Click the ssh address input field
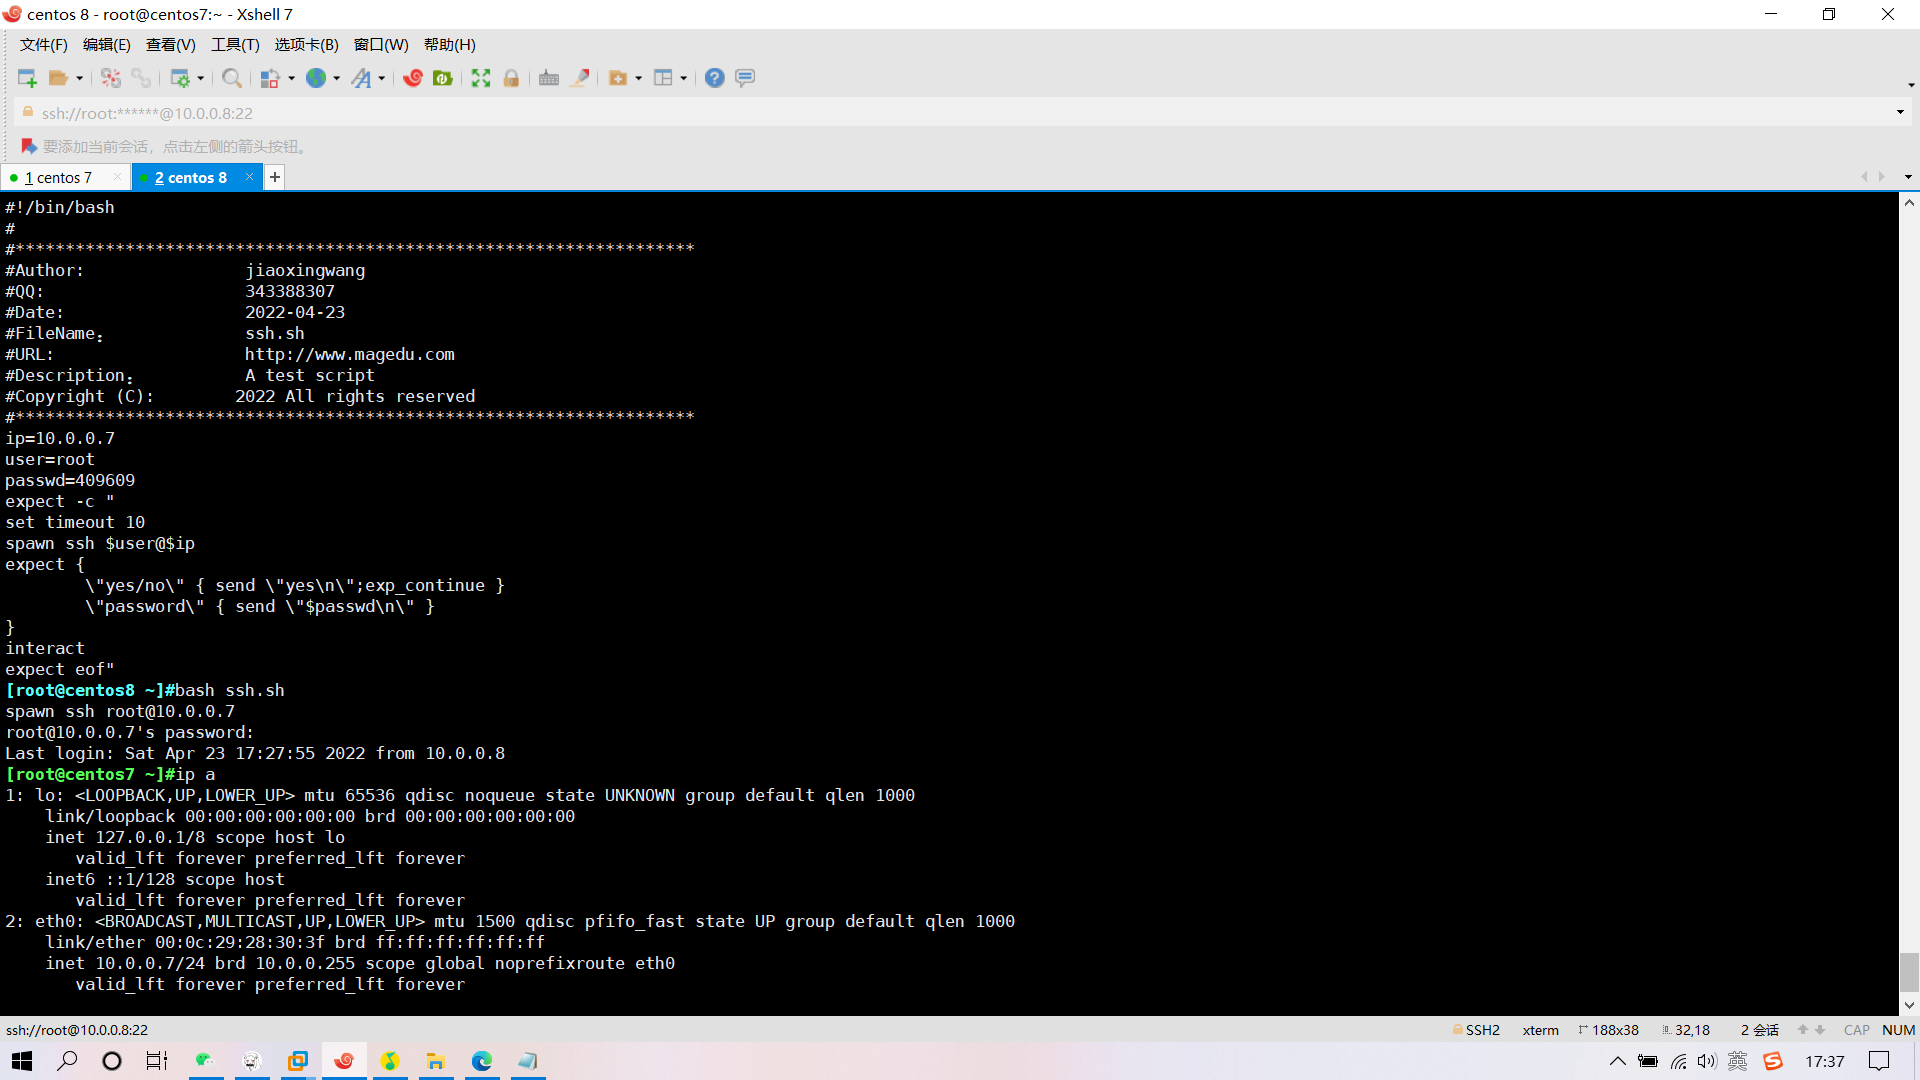Image resolution: width=1920 pixels, height=1080 pixels. click(x=147, y=113)
